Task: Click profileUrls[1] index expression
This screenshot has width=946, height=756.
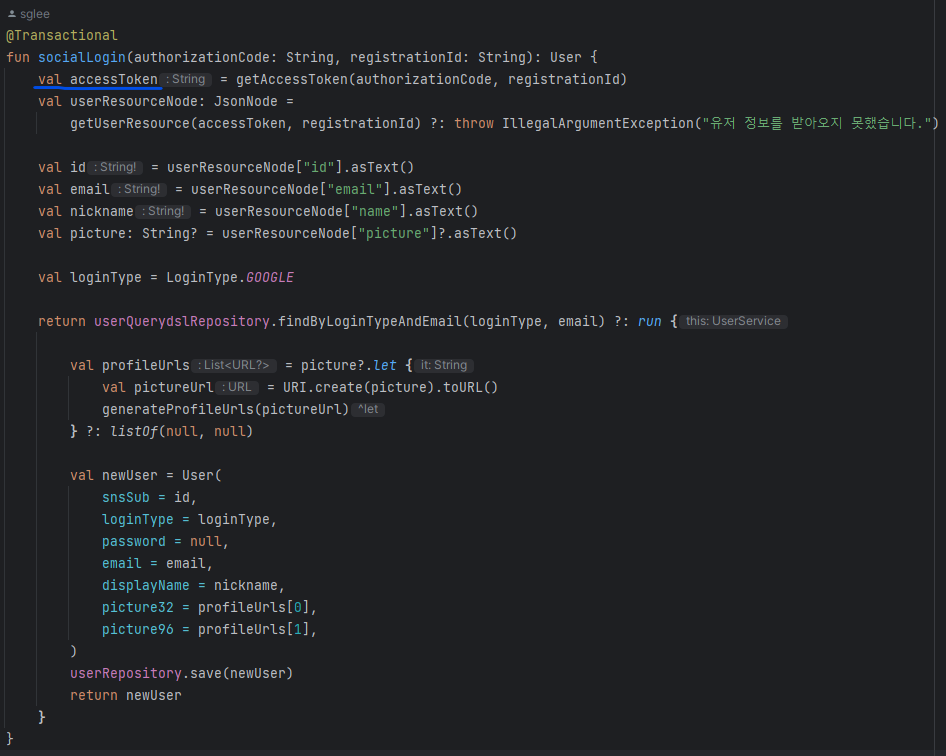Action: [253, 629]
